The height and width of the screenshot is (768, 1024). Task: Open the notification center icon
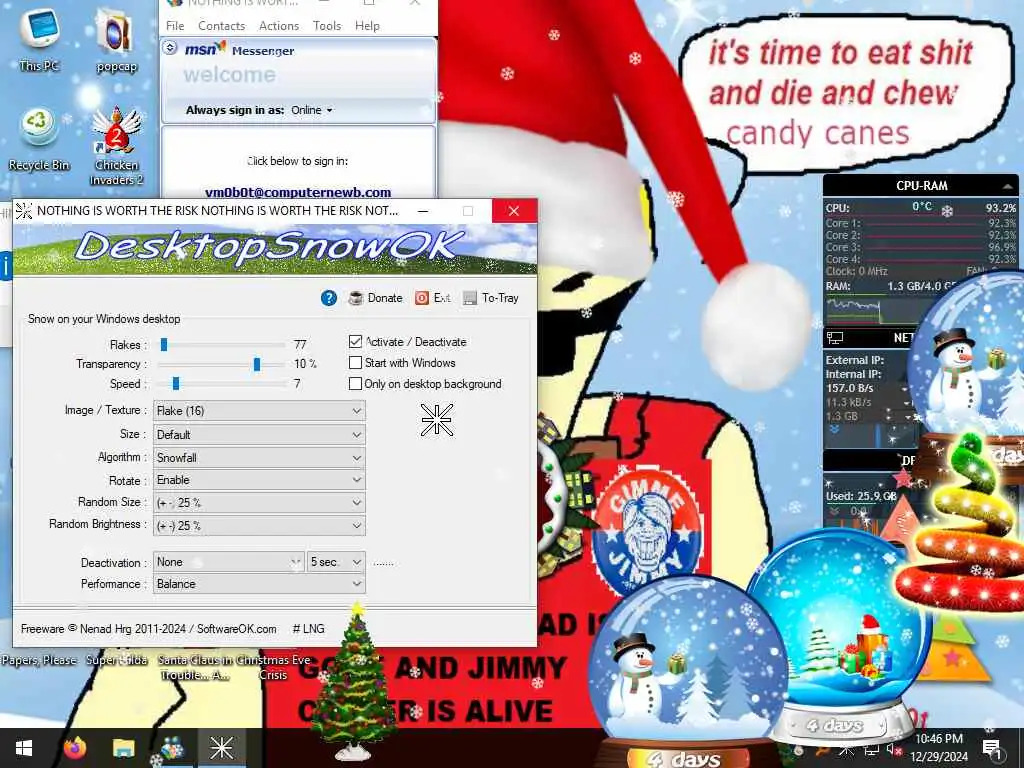click(x=992, y=748)
